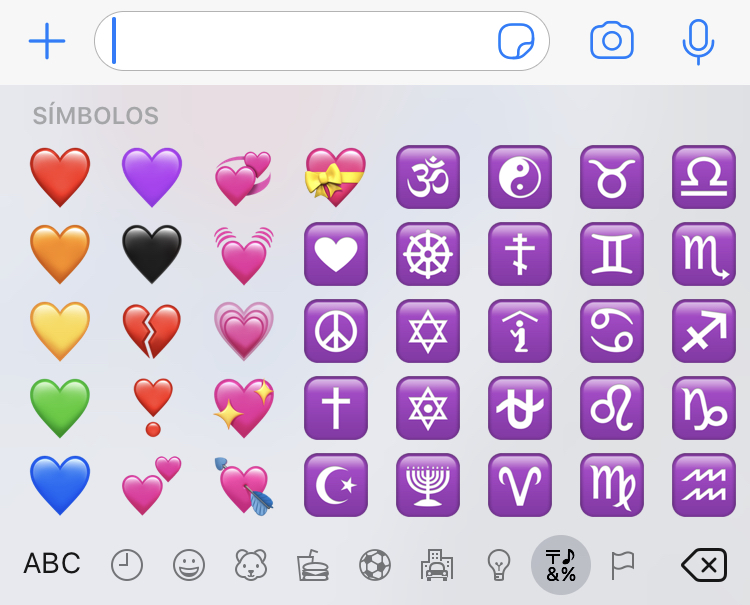
Task: Switch back to ABC keyboard
Action: click(x=52, y=564)
